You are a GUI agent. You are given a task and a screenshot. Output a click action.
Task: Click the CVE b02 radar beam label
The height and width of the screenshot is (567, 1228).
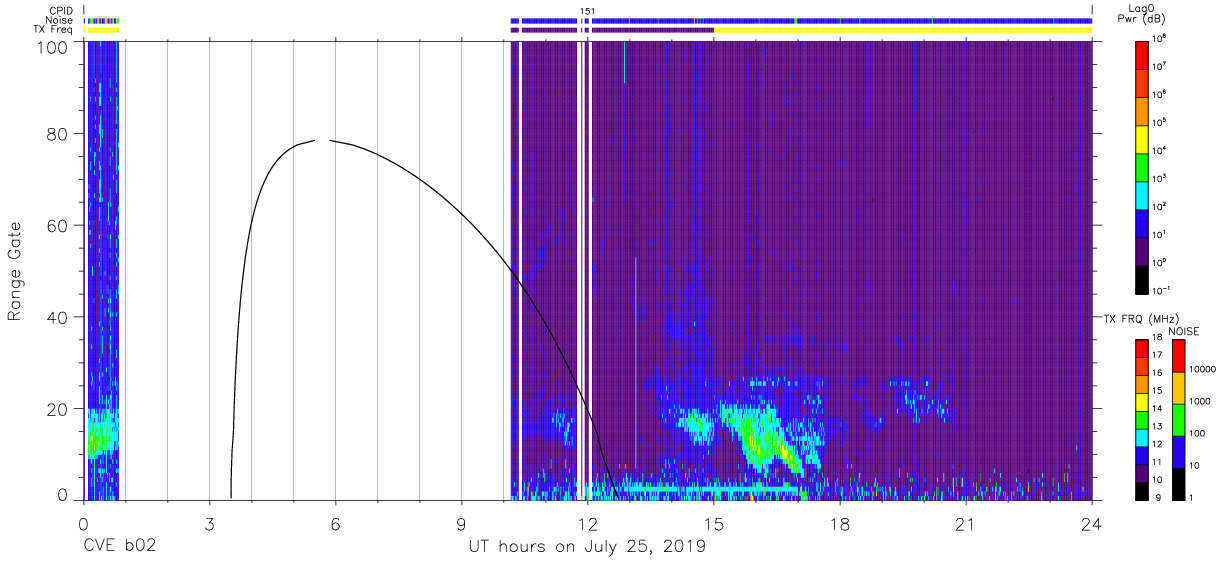click(118, 547)
